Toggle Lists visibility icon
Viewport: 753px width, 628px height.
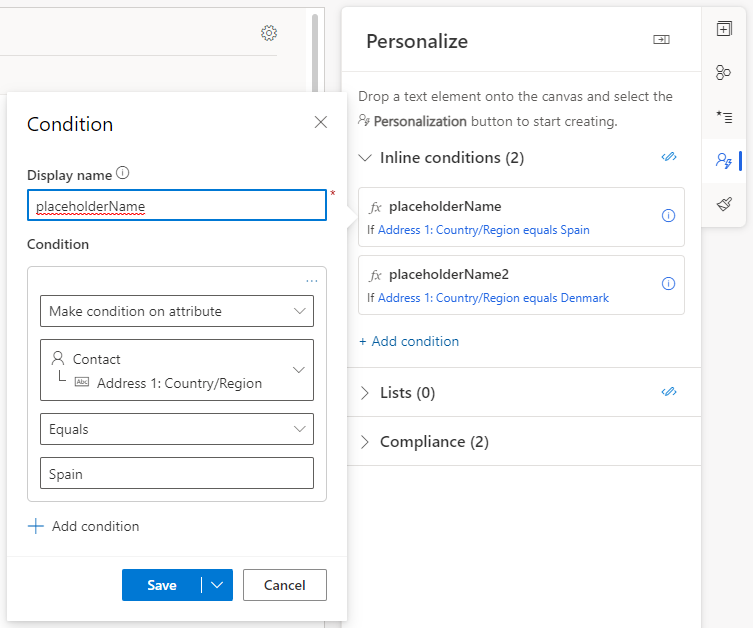point(669,392)
